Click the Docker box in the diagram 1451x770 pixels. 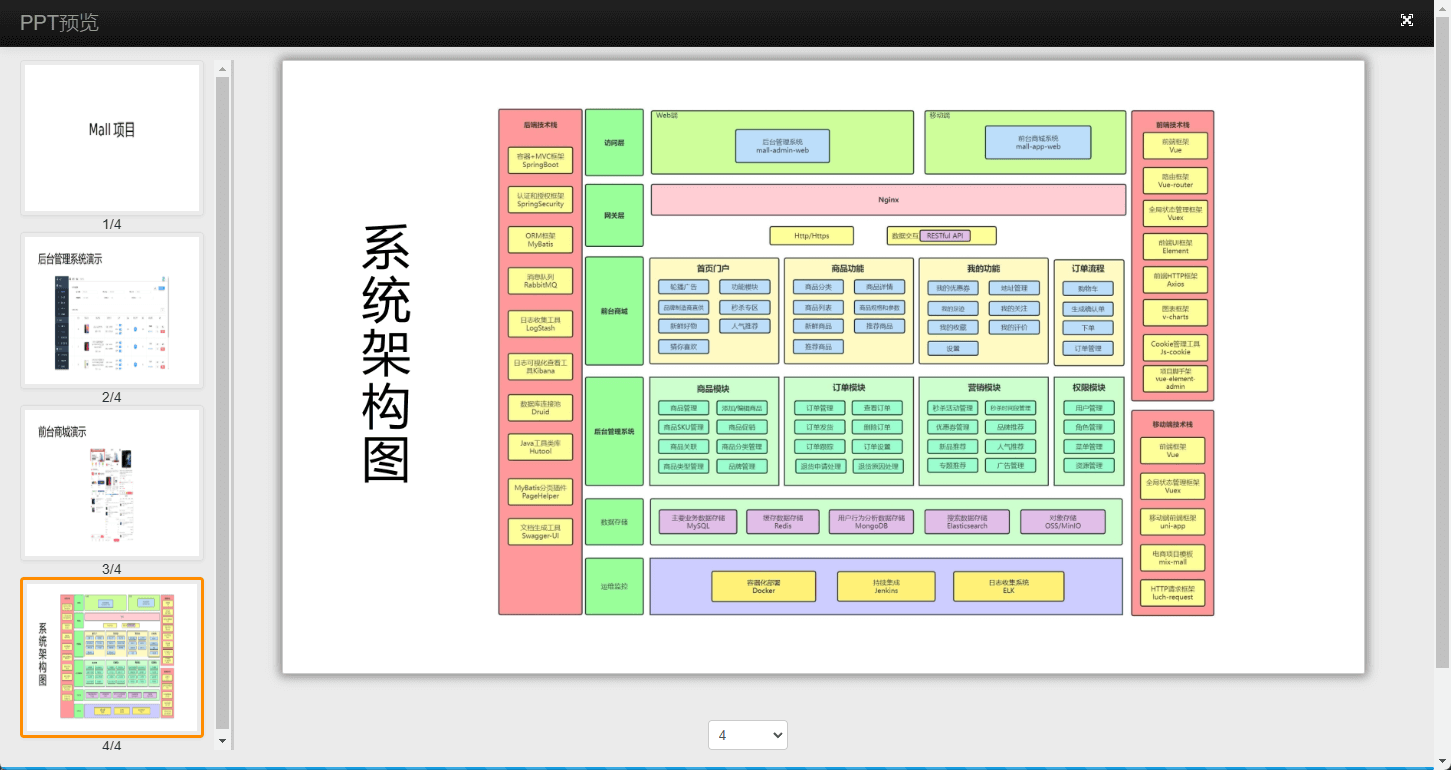763,586
